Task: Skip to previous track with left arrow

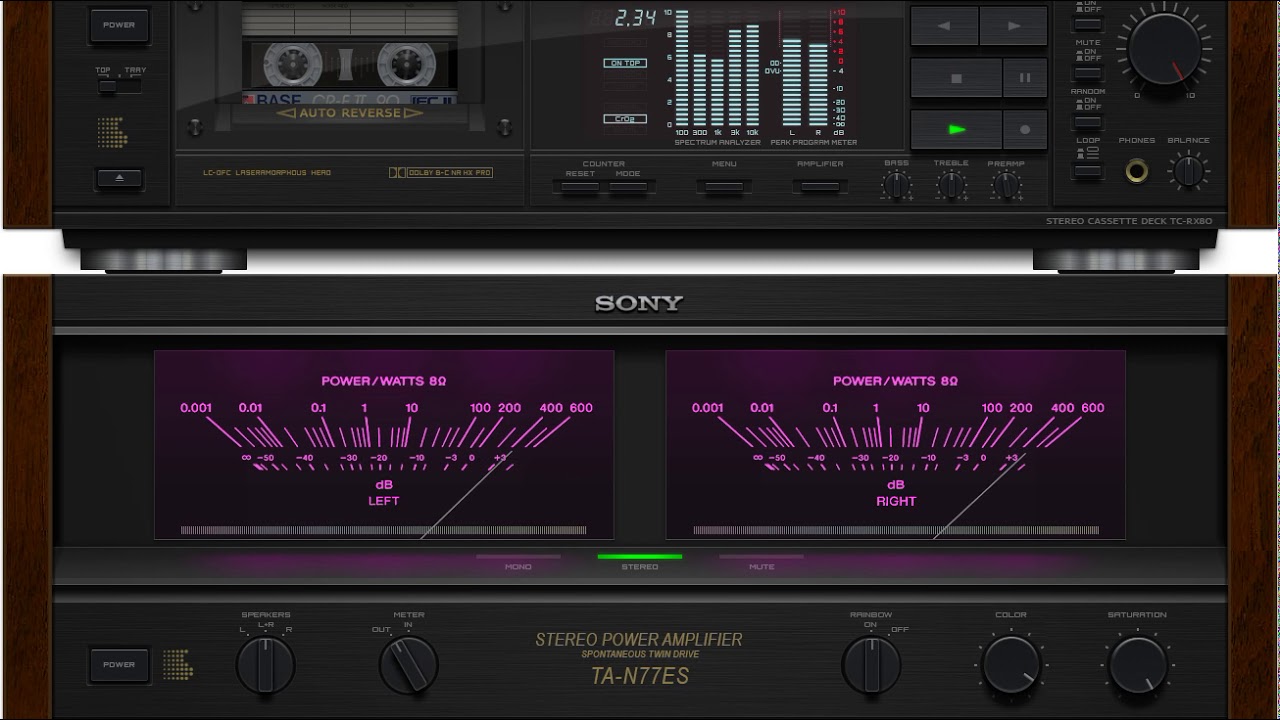Action: click(943, 26)
